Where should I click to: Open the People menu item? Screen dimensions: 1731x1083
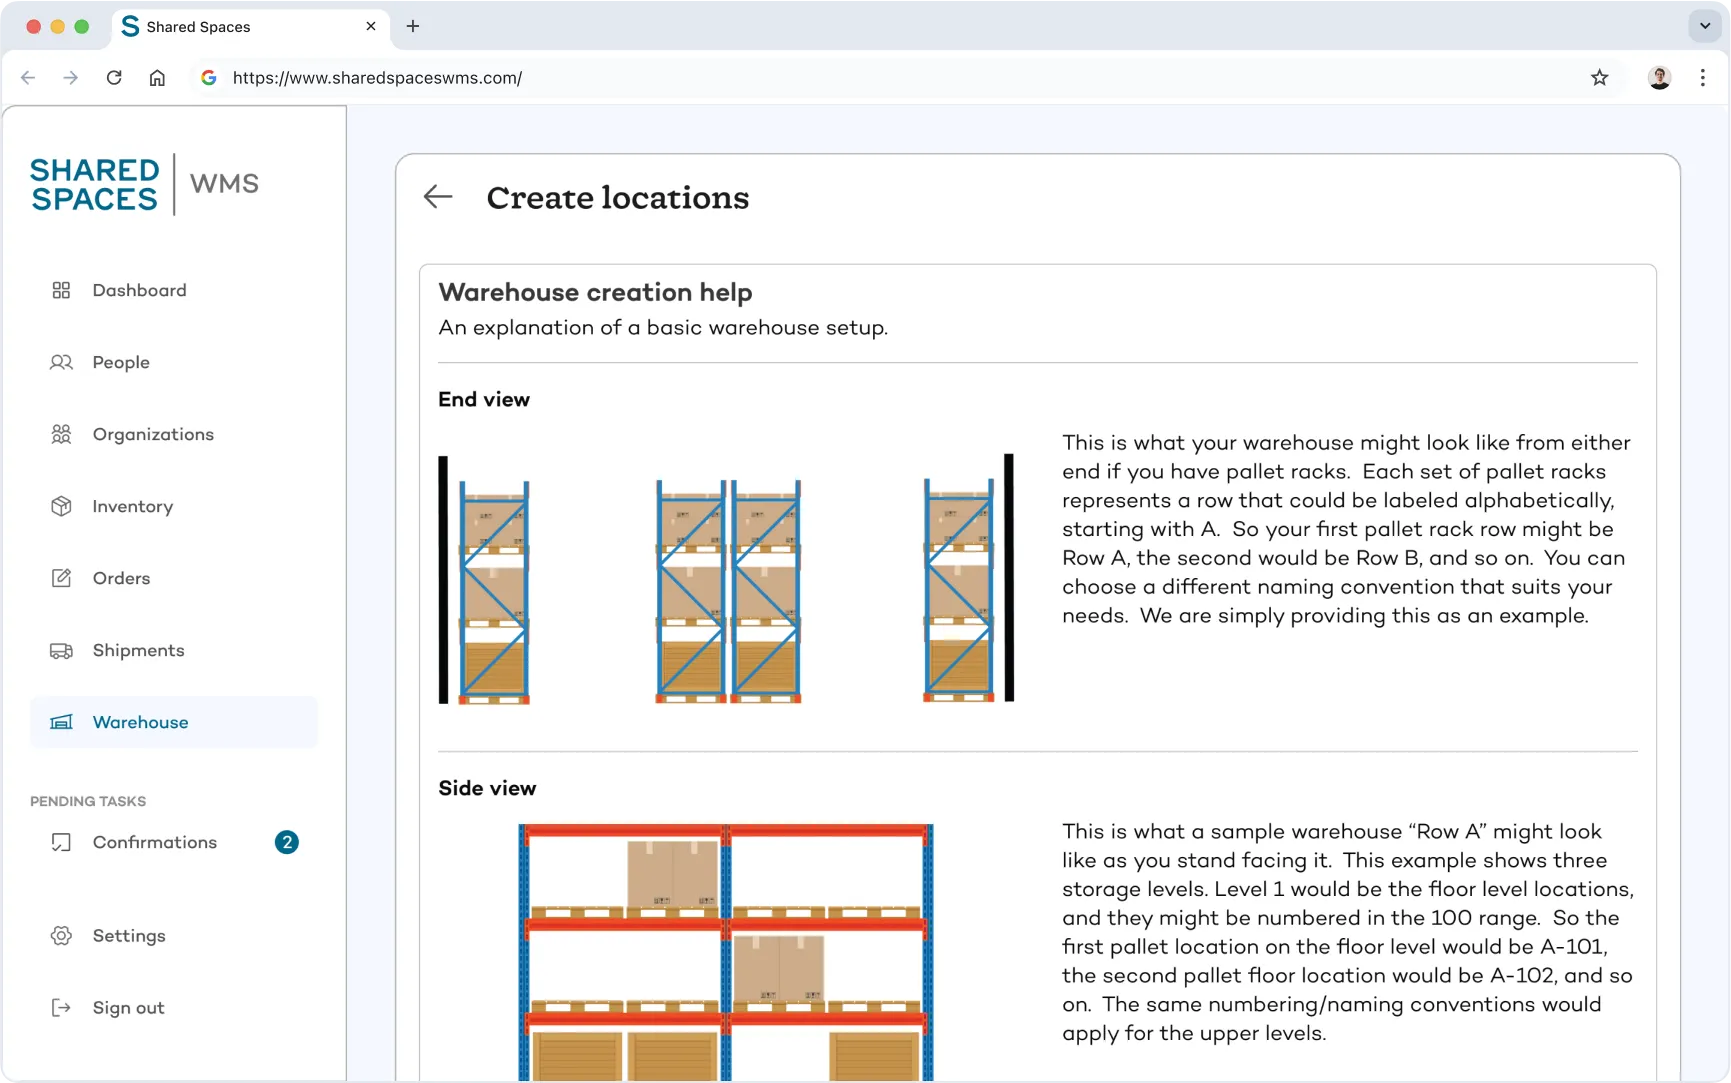[174, 362]
